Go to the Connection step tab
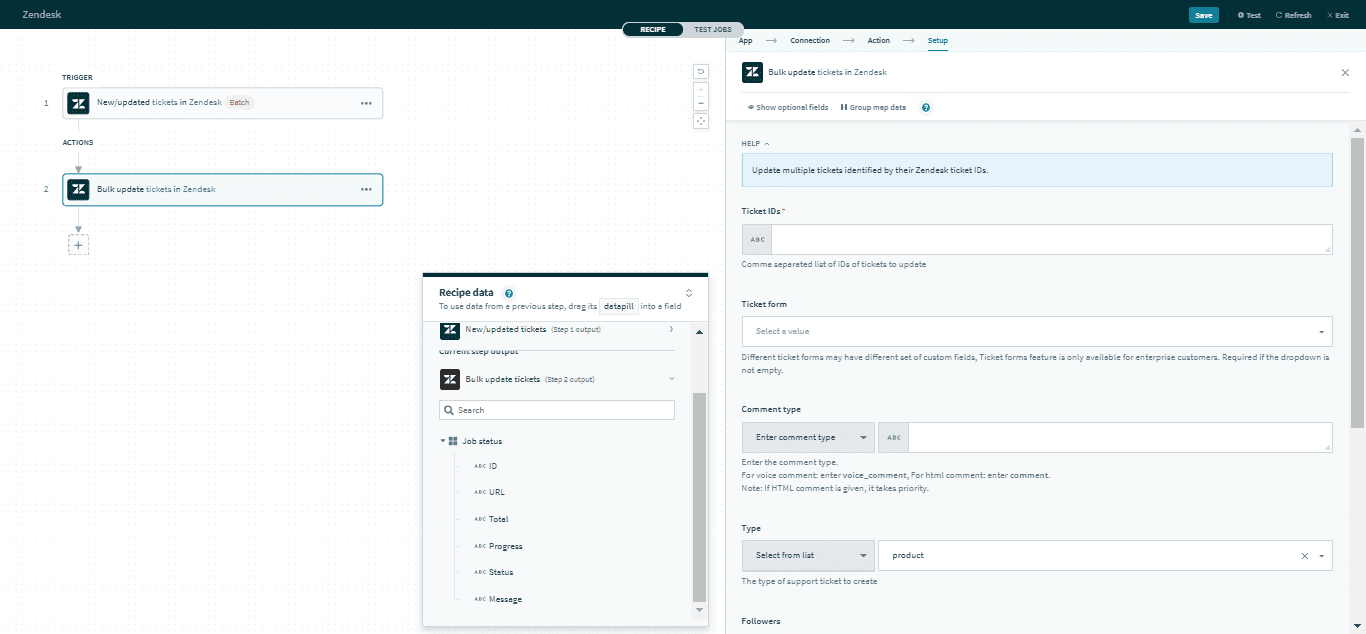This screenshot has width=1366, height=634. 809,41
